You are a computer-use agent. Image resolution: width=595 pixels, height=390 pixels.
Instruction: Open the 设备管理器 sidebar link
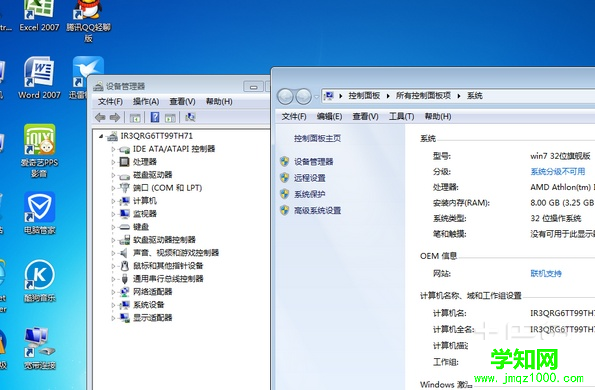(x=313, y=162)
